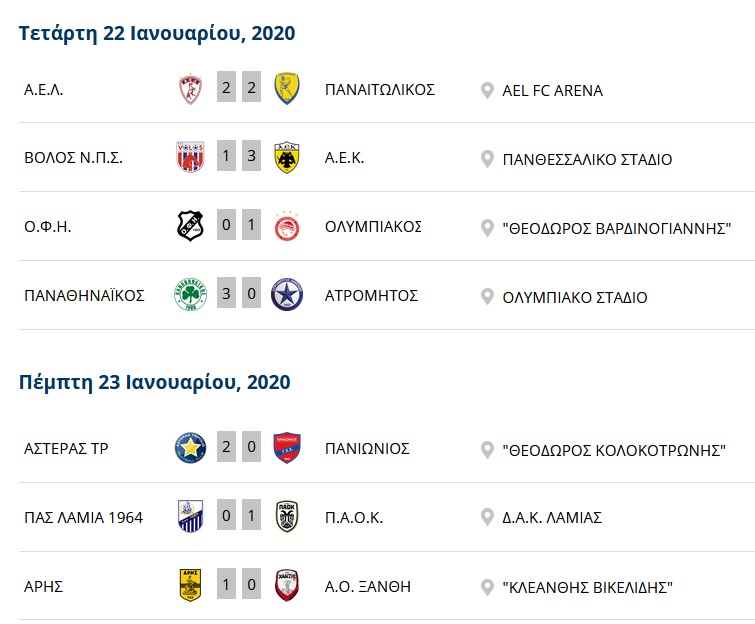Click the PAOK black-white crest

[x=287, y=517]
